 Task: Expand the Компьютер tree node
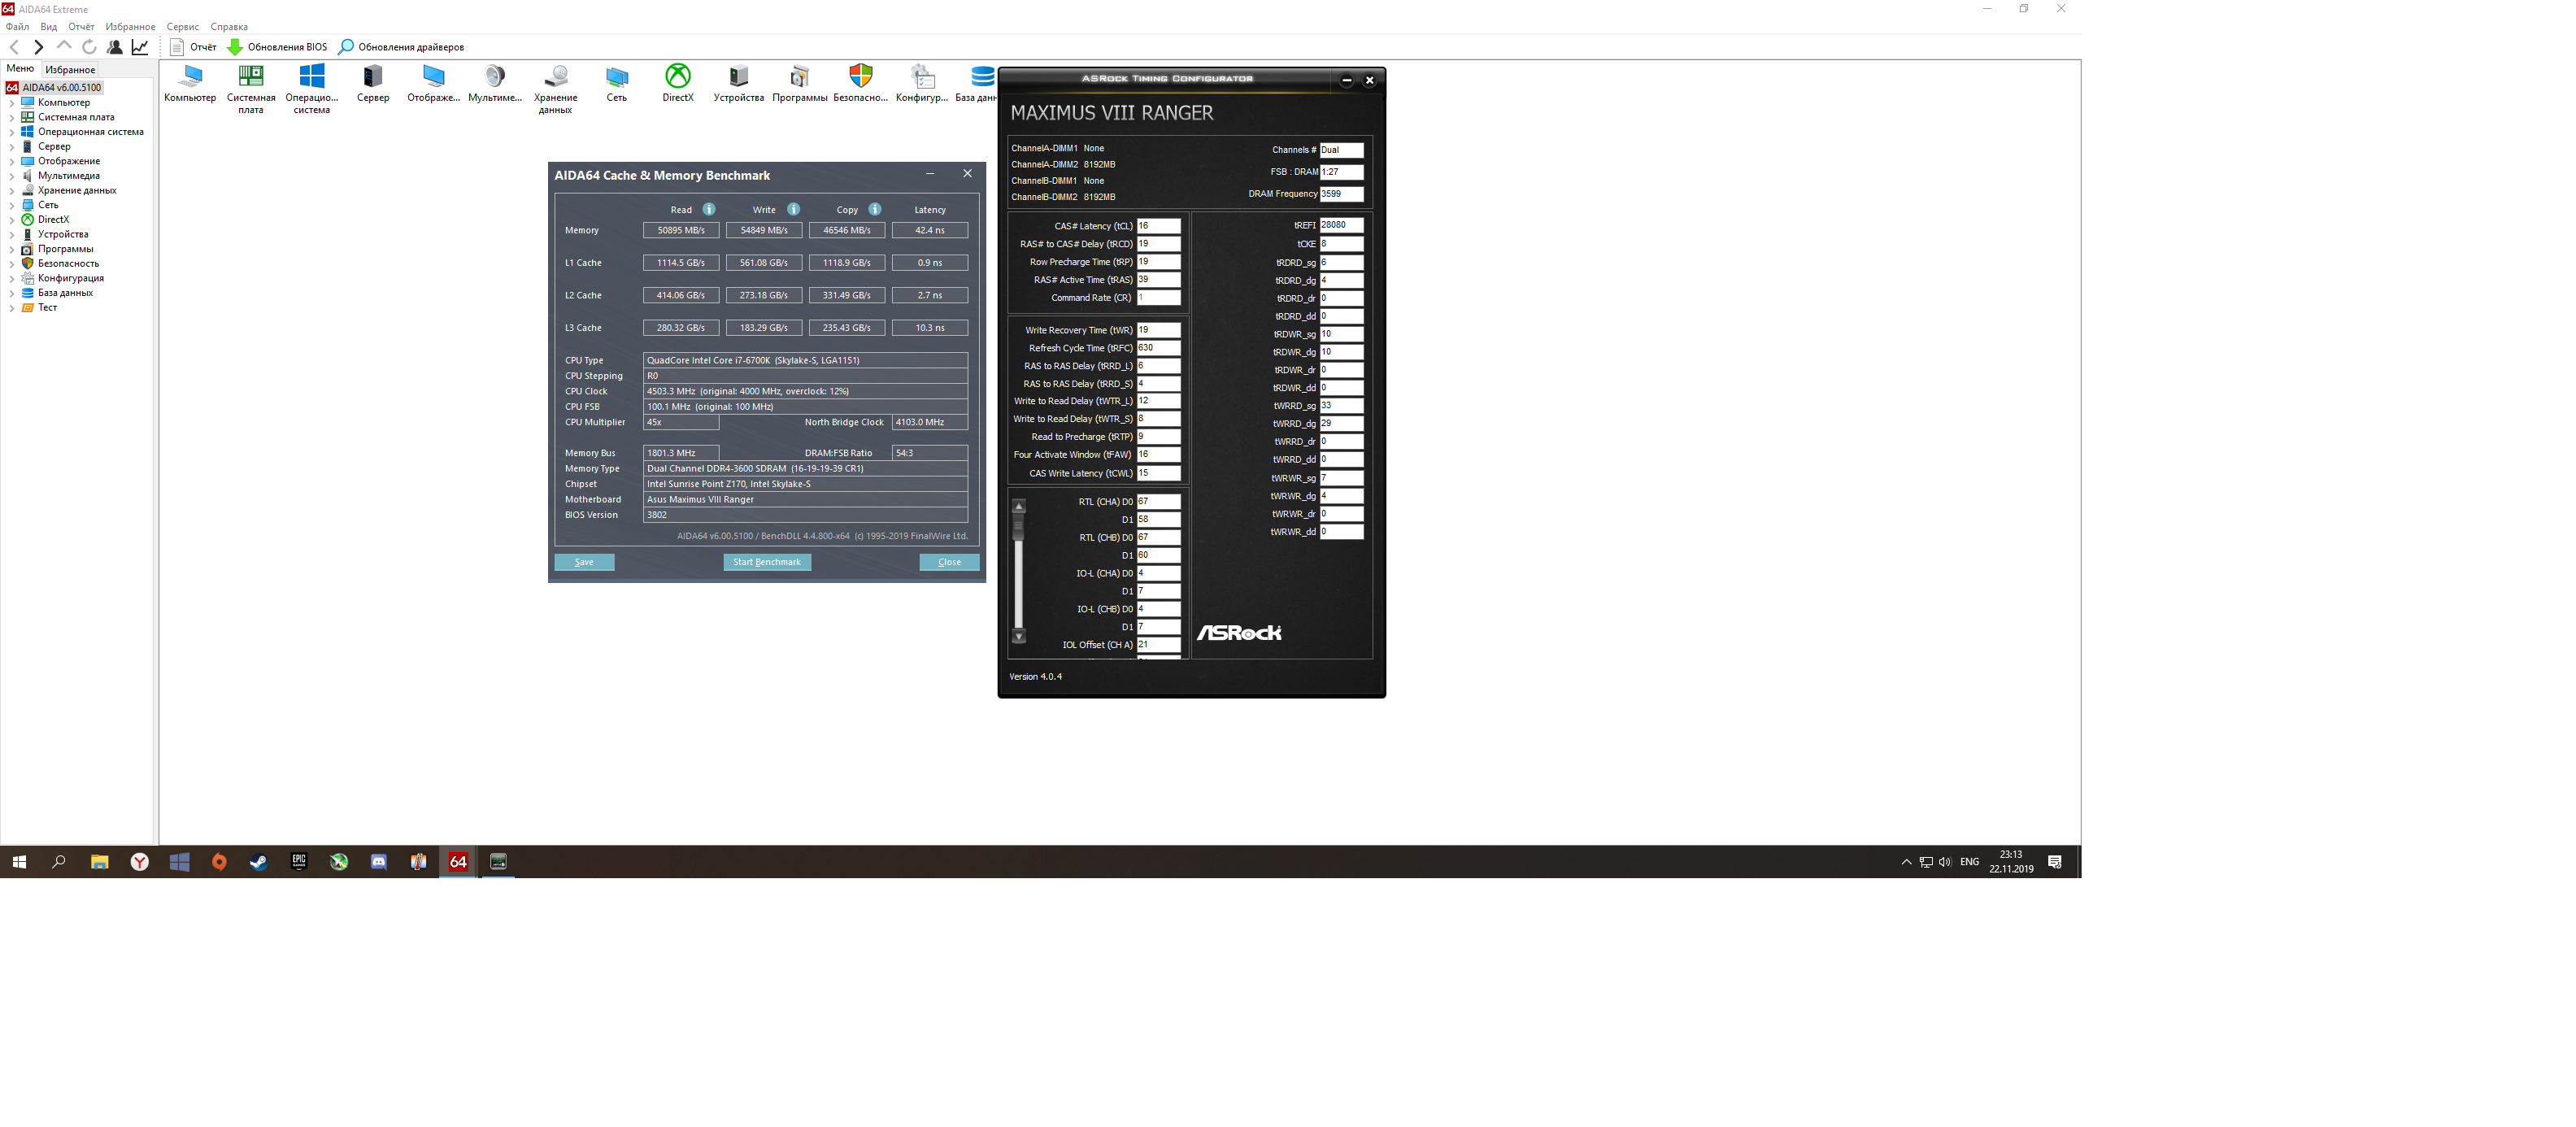click(x=12, y=103)
